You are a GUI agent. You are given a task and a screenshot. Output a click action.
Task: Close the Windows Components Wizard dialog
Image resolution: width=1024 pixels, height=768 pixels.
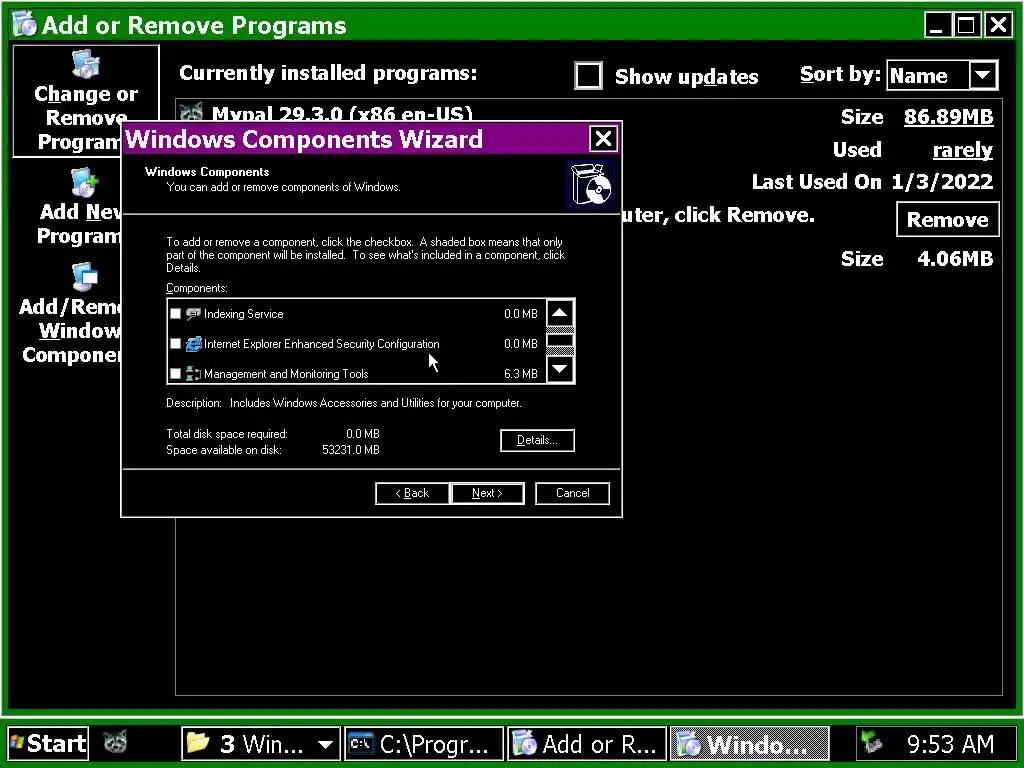[603, 138]
